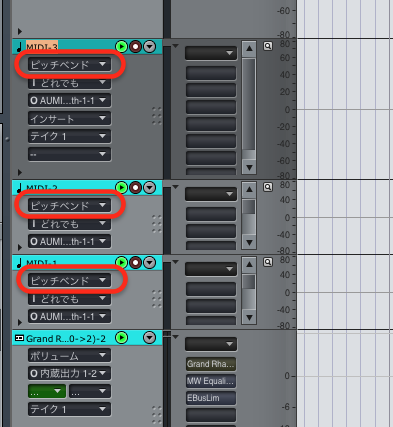
Task: Open the MW Equali... plugin insert
Action: [211, 381]
